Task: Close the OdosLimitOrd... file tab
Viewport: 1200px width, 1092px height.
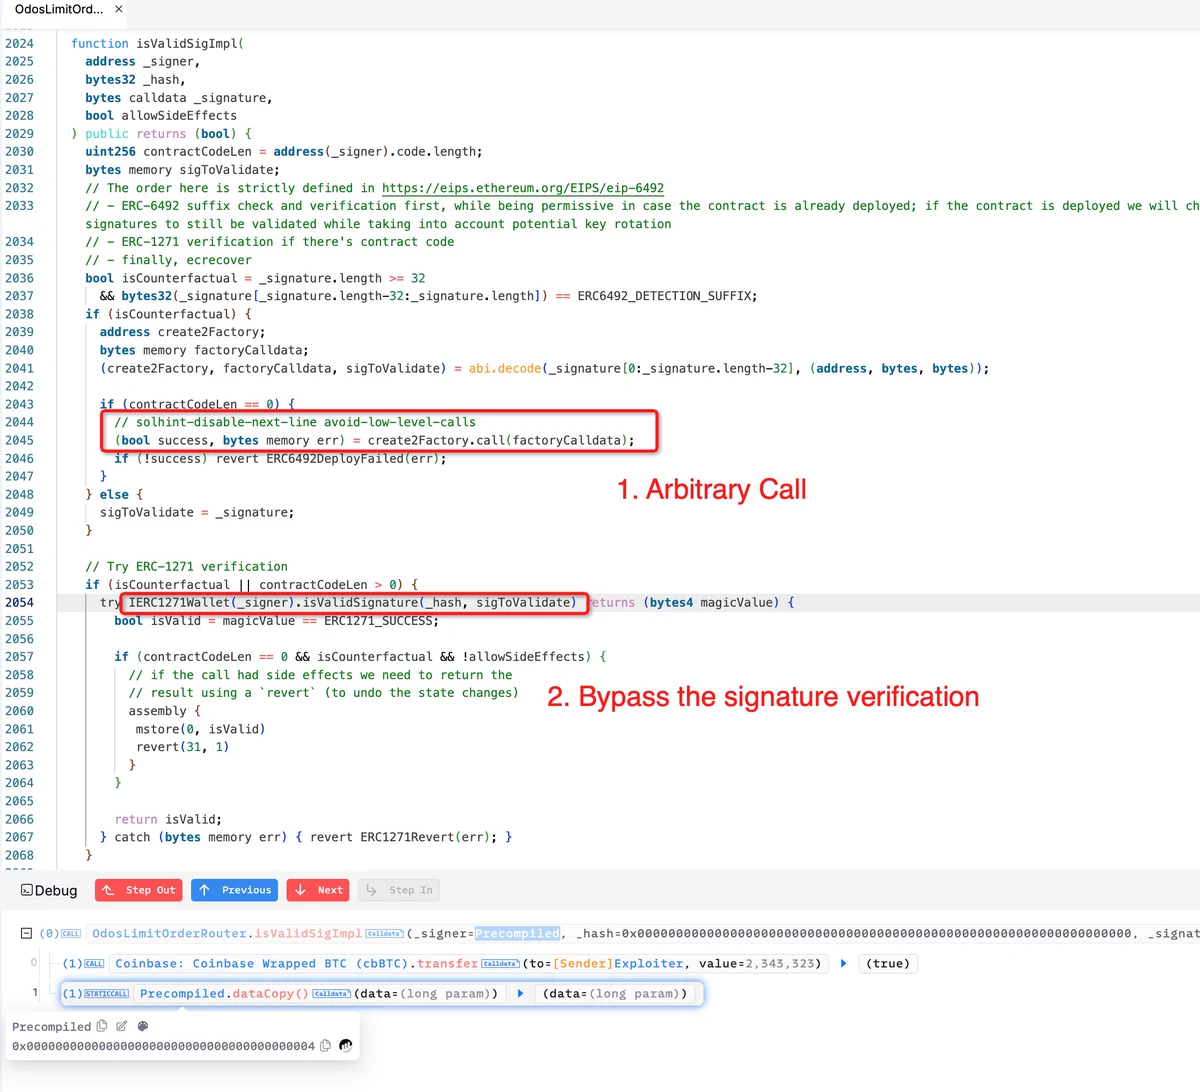Action: click(119, 9)
